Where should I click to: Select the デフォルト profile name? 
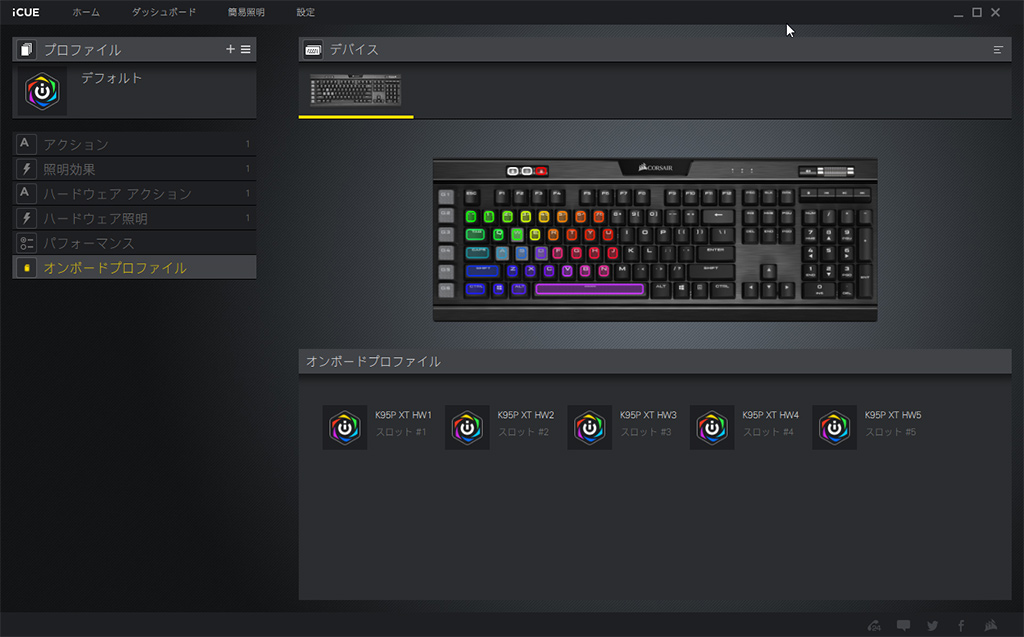[x=111, y=78]
